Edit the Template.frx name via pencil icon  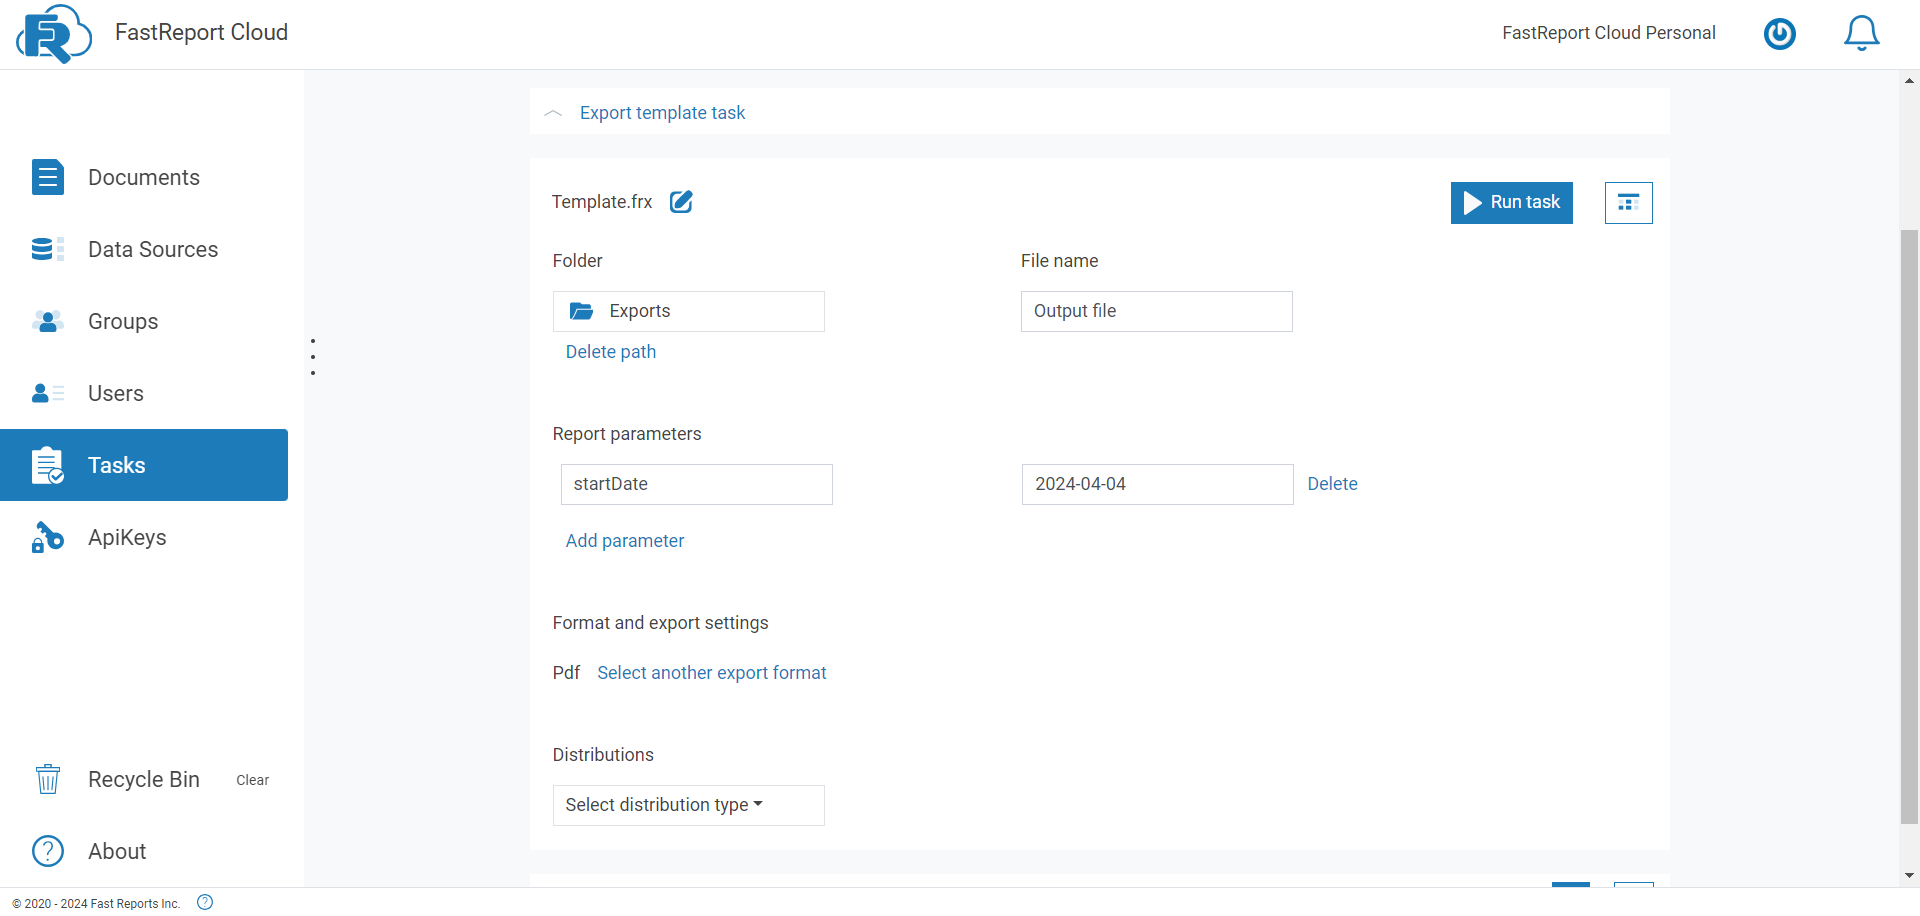pos(681,201)
